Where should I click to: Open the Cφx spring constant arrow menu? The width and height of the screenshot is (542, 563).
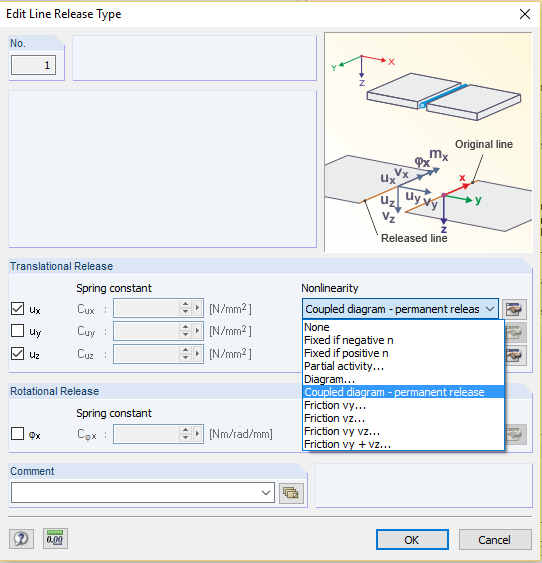coord(197,434)
